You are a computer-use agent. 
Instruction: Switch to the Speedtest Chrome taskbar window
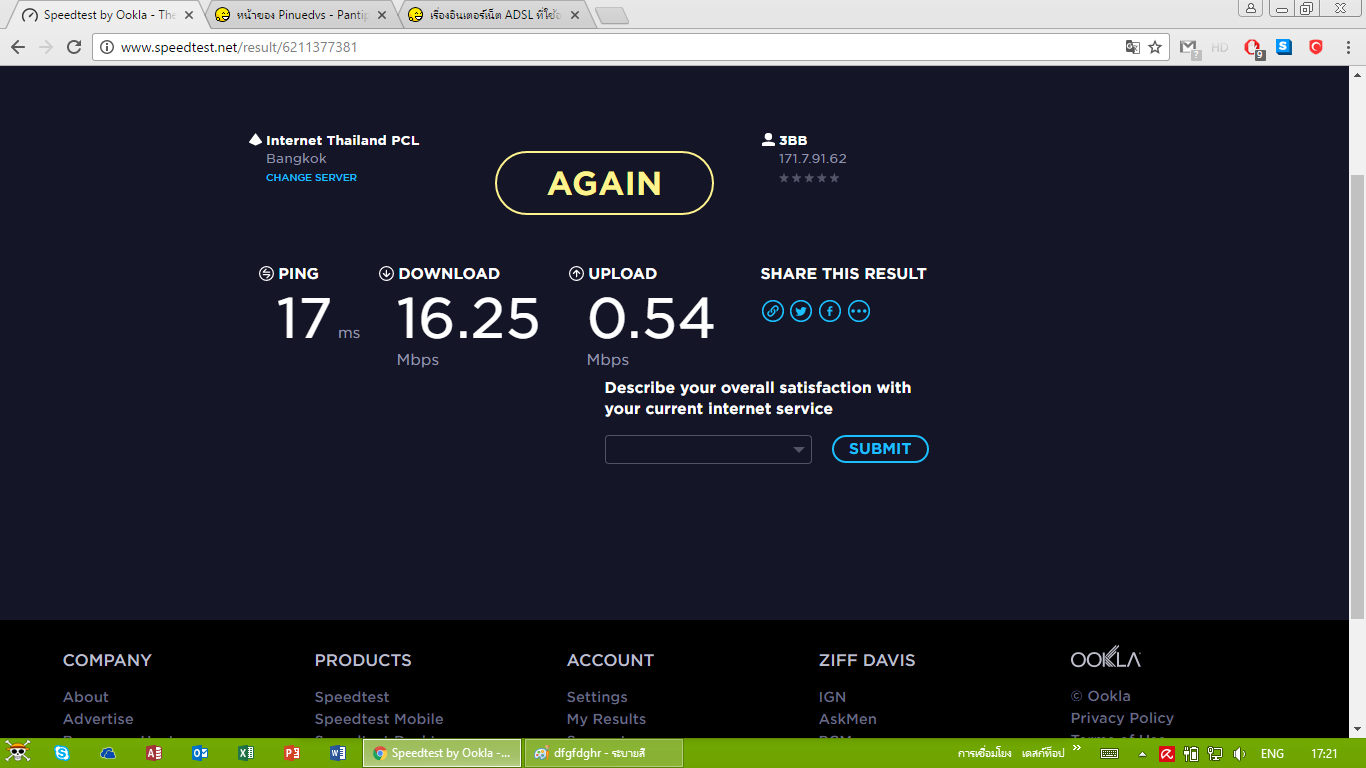click(442, 753)
